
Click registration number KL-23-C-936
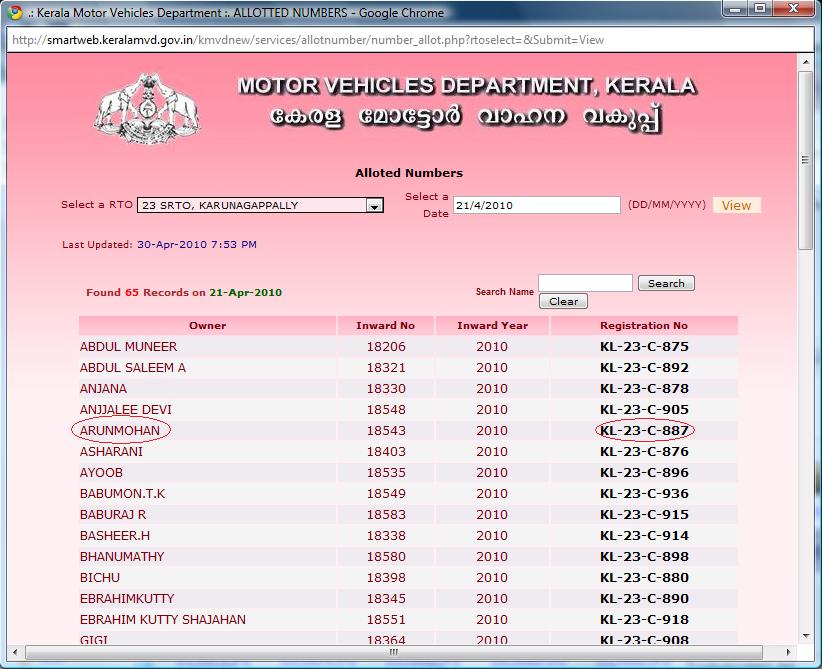tap(644, 493)
